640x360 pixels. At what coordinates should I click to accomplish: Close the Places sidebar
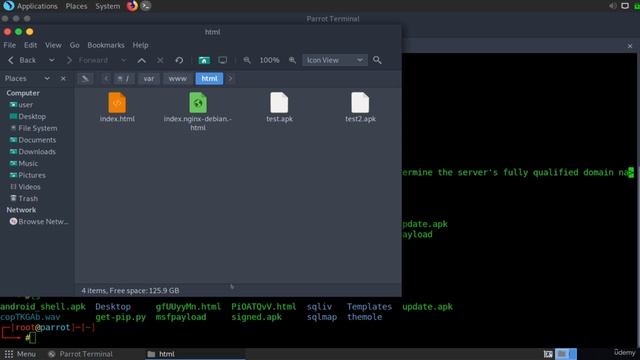pyautogui.click(x=63, y=78)
